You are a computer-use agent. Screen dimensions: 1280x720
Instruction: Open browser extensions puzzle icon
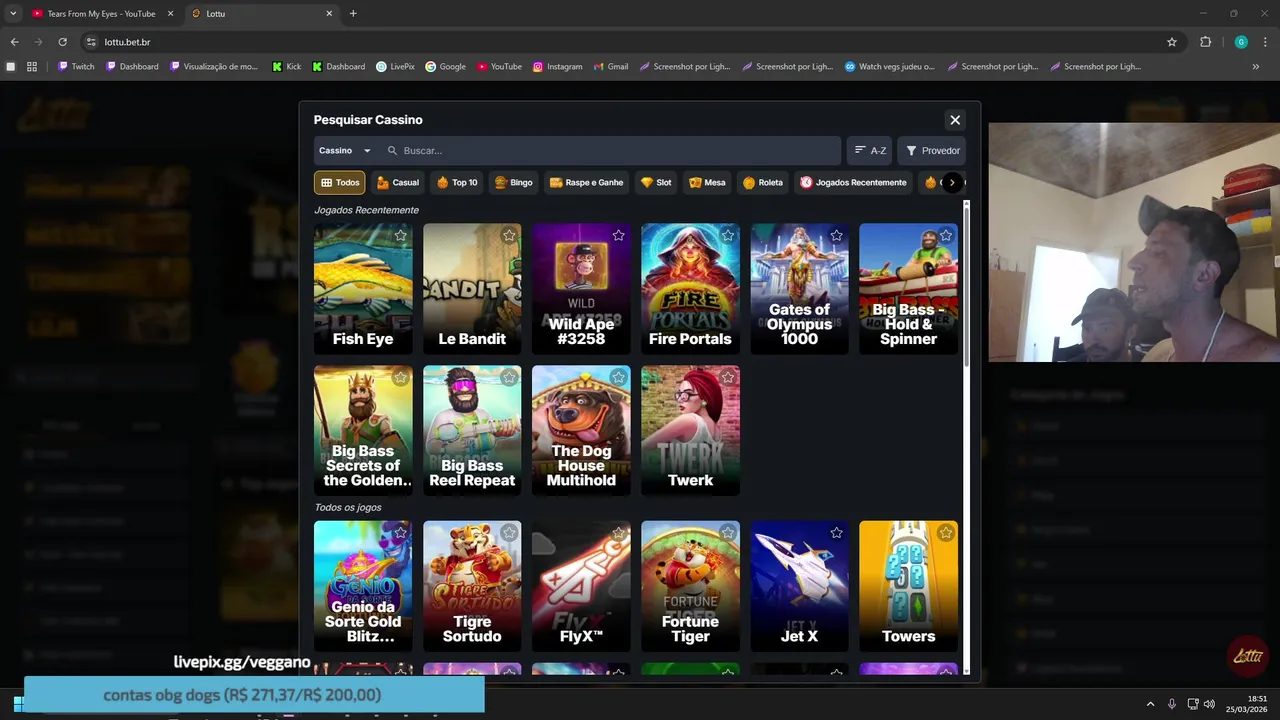1205,42
